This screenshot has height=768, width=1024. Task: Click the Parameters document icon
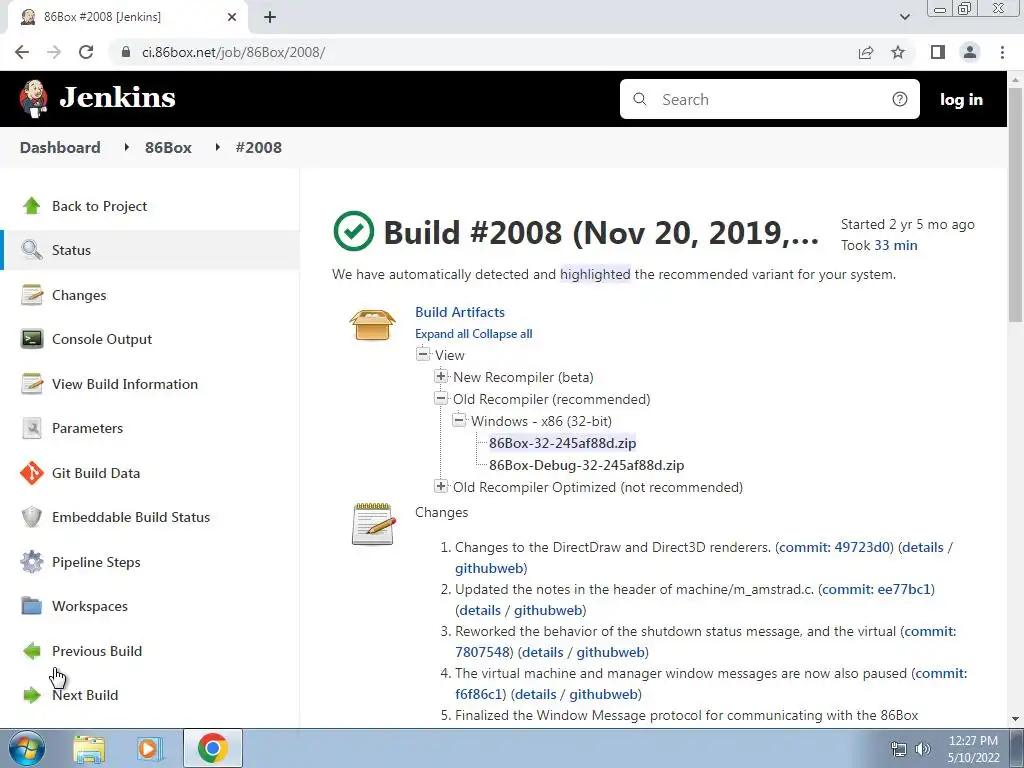point(31,428)
